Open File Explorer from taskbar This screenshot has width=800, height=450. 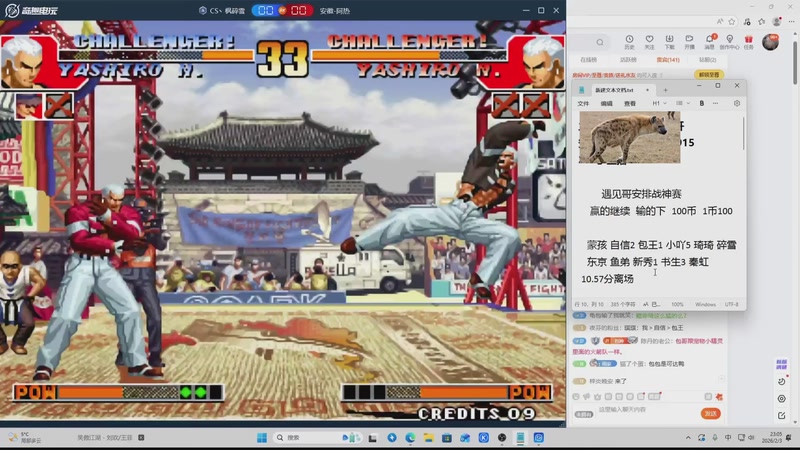click(429, 438)
